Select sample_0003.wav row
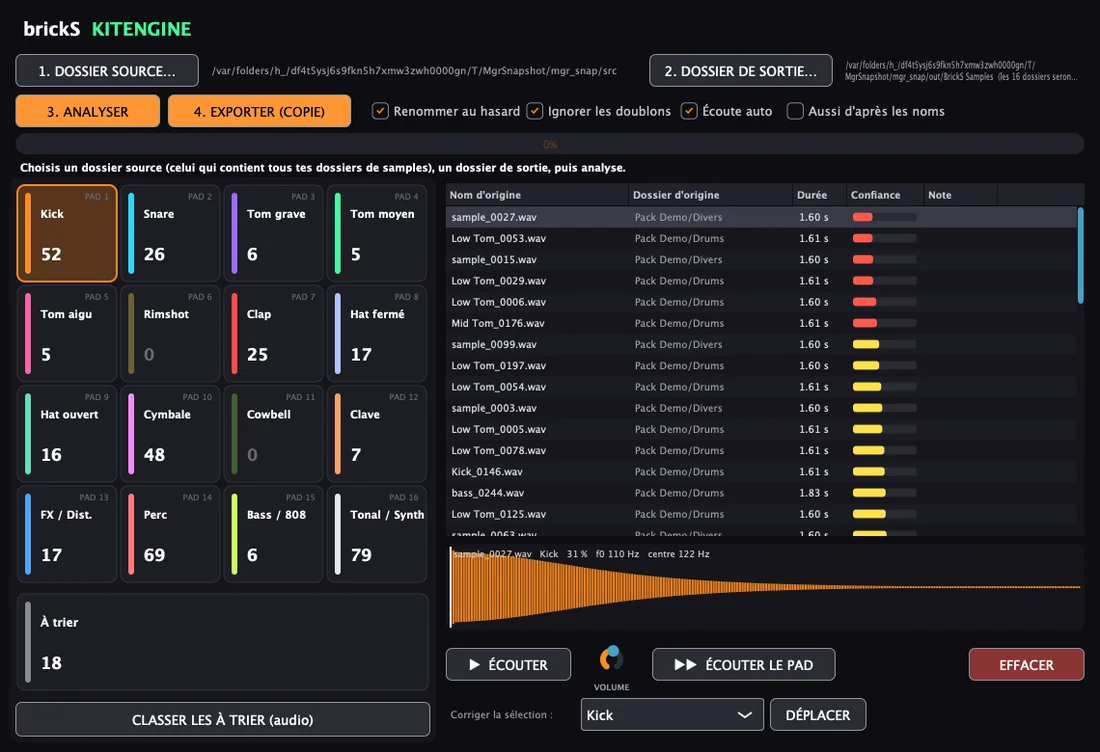This screenshot has width=1100, height=752. tap(761, 408)
